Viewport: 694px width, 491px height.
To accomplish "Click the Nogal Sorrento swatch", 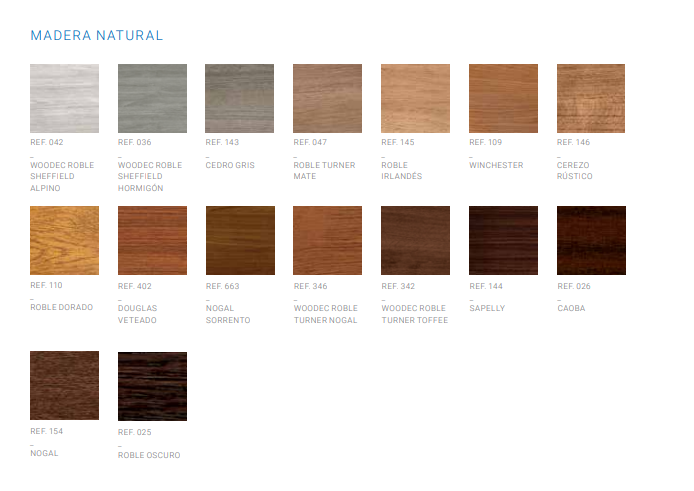I will 240,241.
